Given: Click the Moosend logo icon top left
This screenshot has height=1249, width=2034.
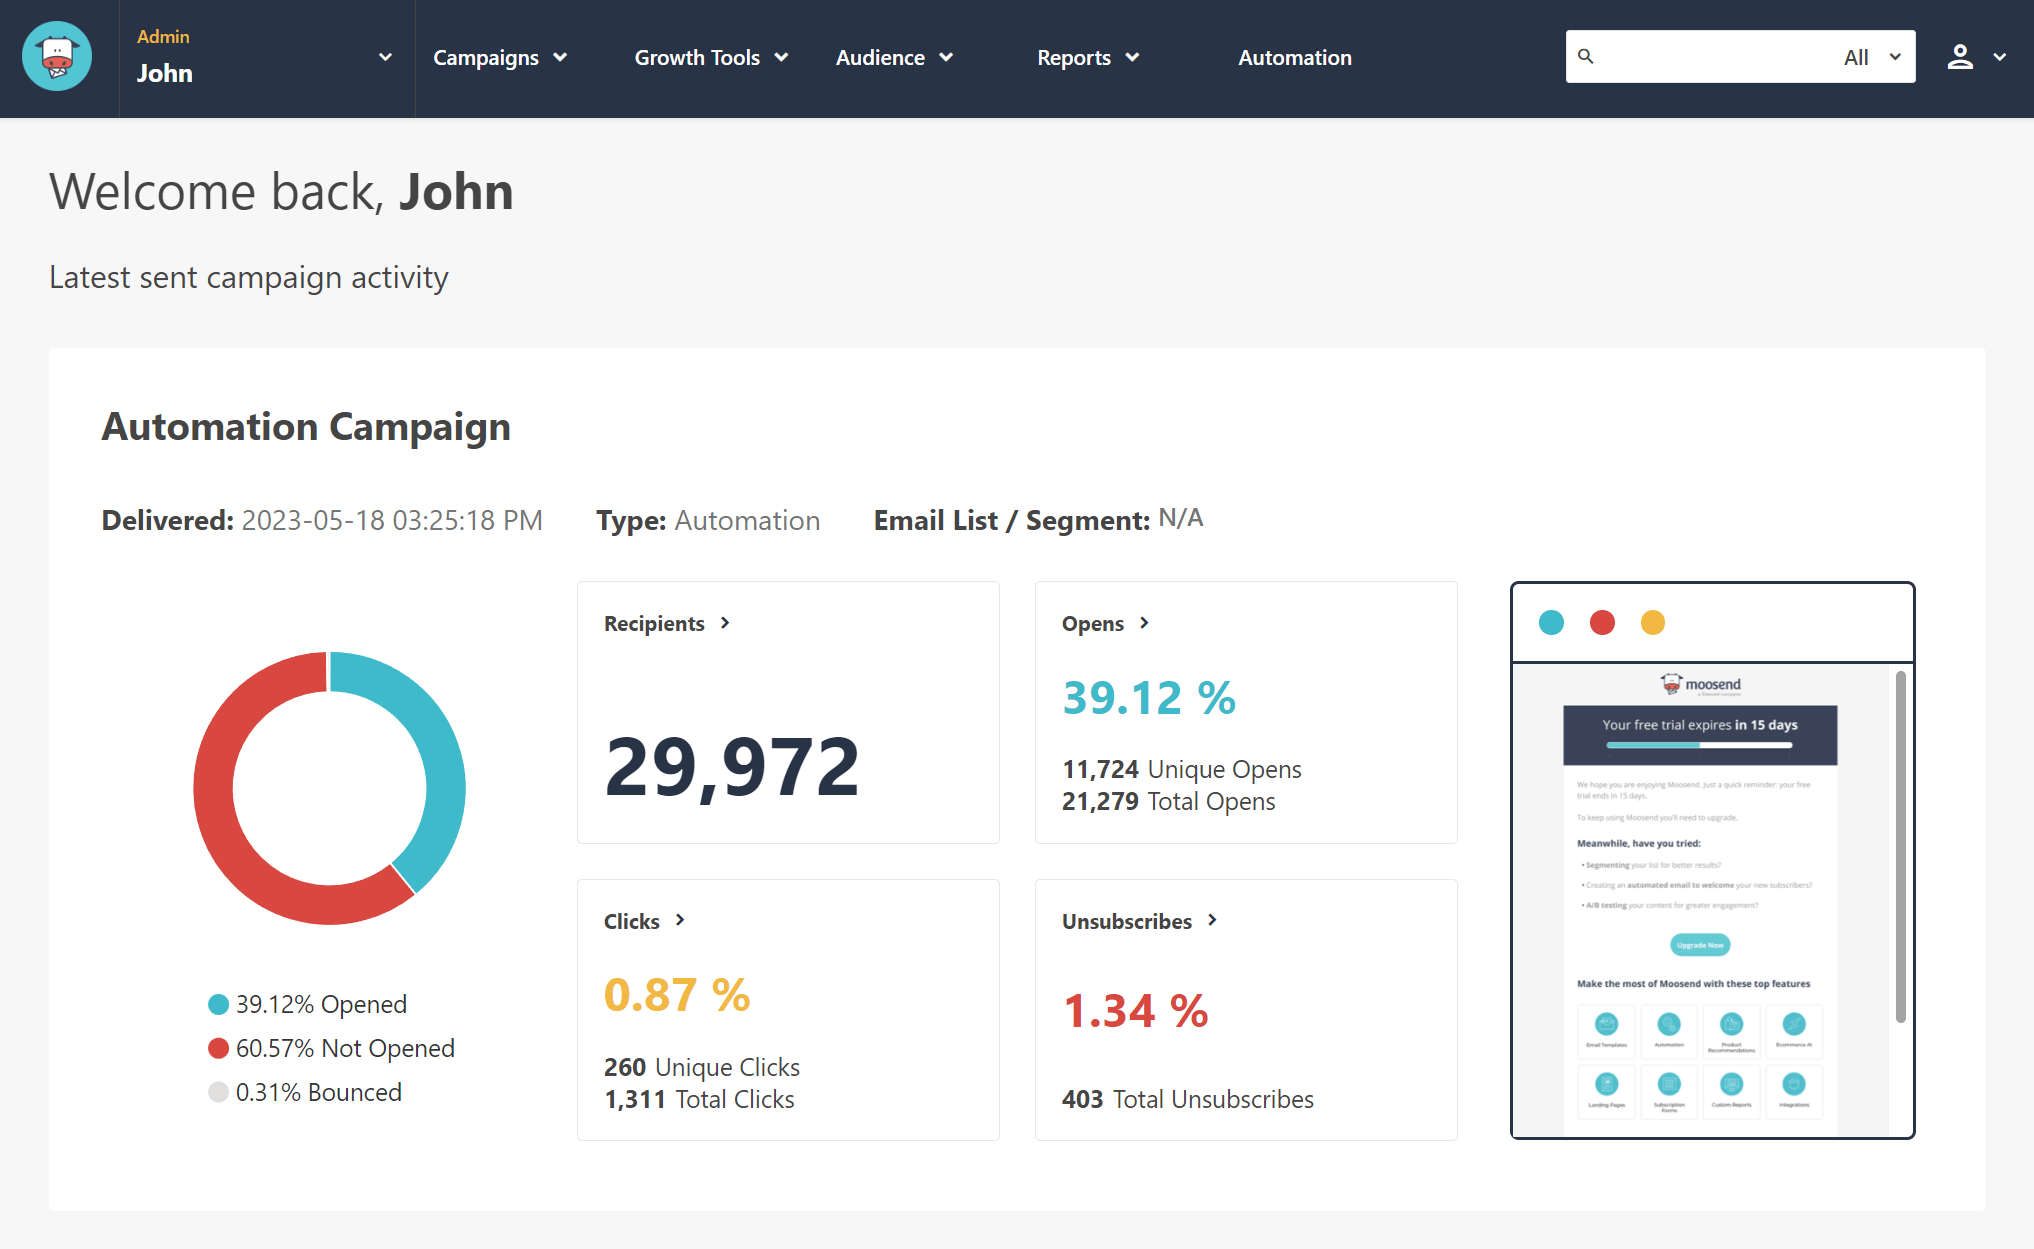Looking at the screenshot, I should point(58,58).
